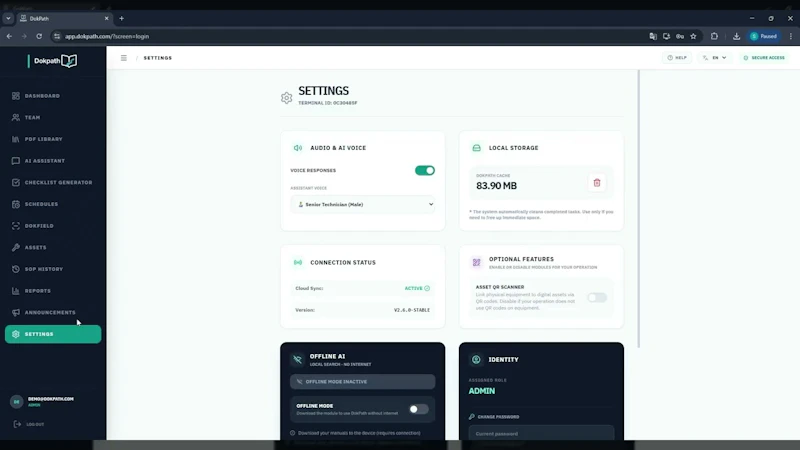Click the Audio & AI Voice speaker icon
This screenshot has width=800, height=450.
pos(297,148)
